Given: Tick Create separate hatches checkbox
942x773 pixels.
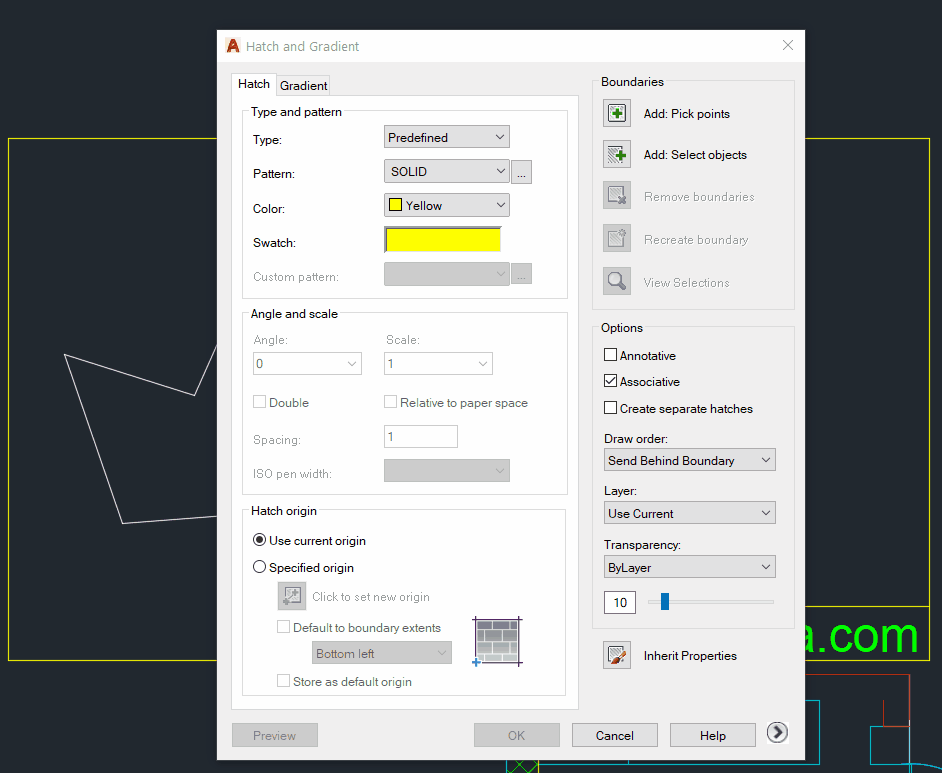Looking at the screenshot, I should point(611,408).
